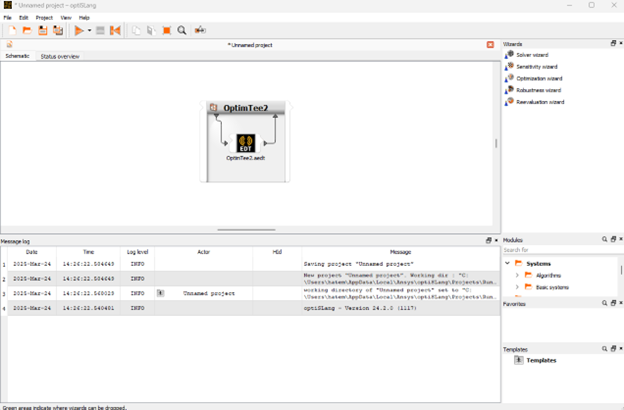Screen dimensions: 624x410
Task: Open a project with the folder icon
Action: coord(27,30)
